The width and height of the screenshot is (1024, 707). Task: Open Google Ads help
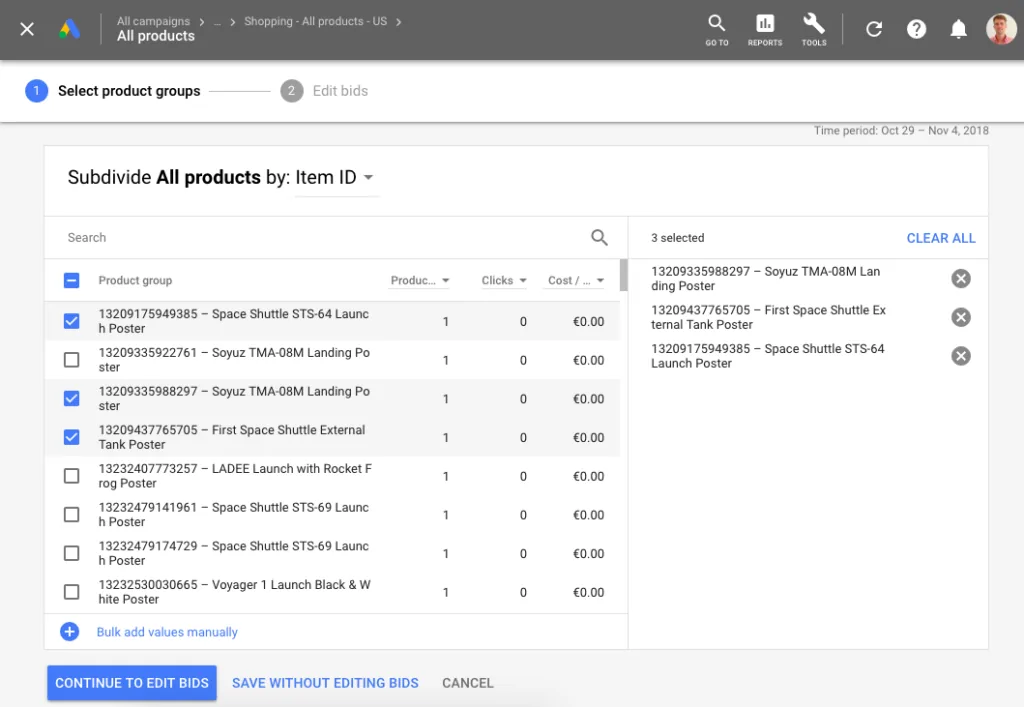(x=917, y=29)
